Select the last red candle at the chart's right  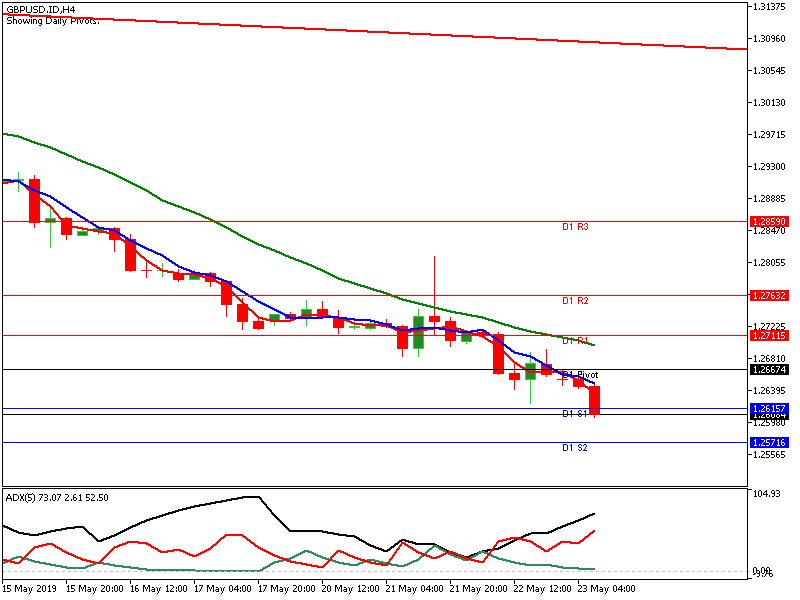594,400
